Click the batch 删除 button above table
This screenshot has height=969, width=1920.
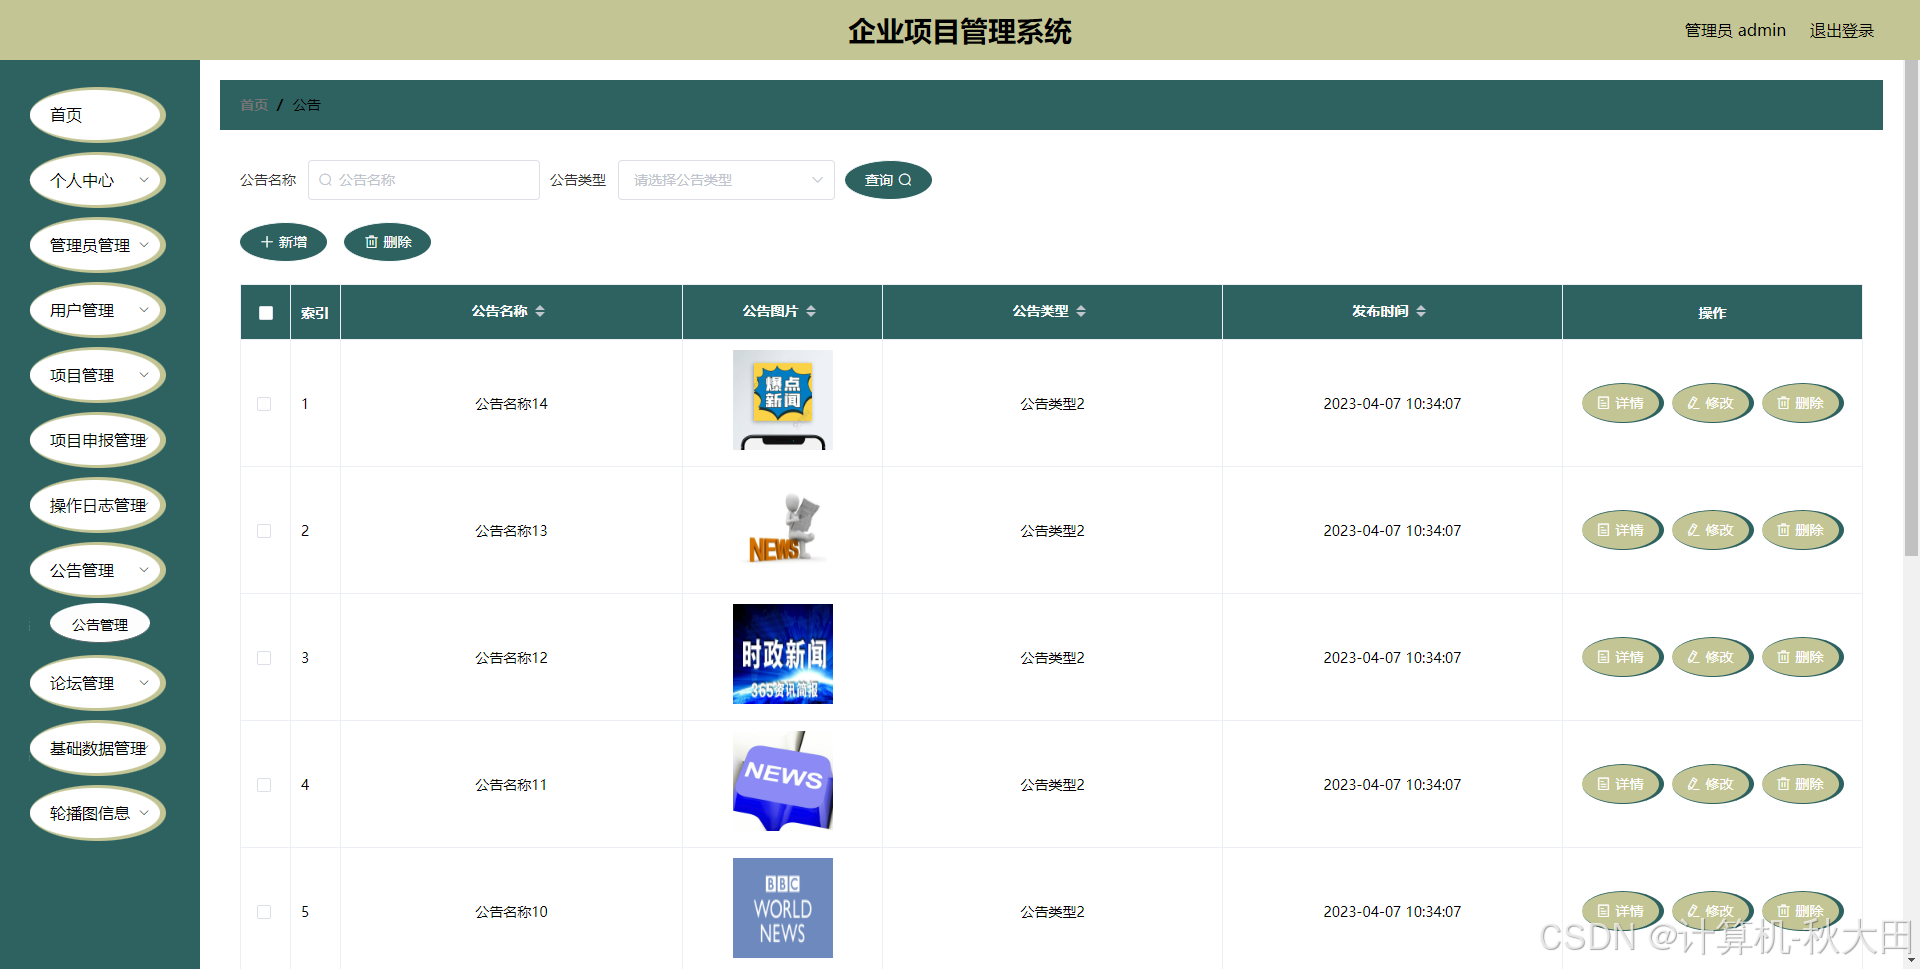tap(387, 242)
